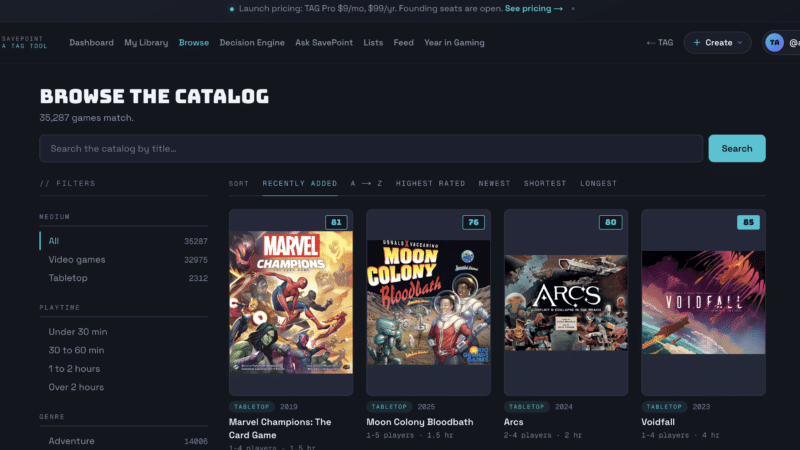Return to TAG via back arrow link
800x450 pixels.
click(660, 42)
